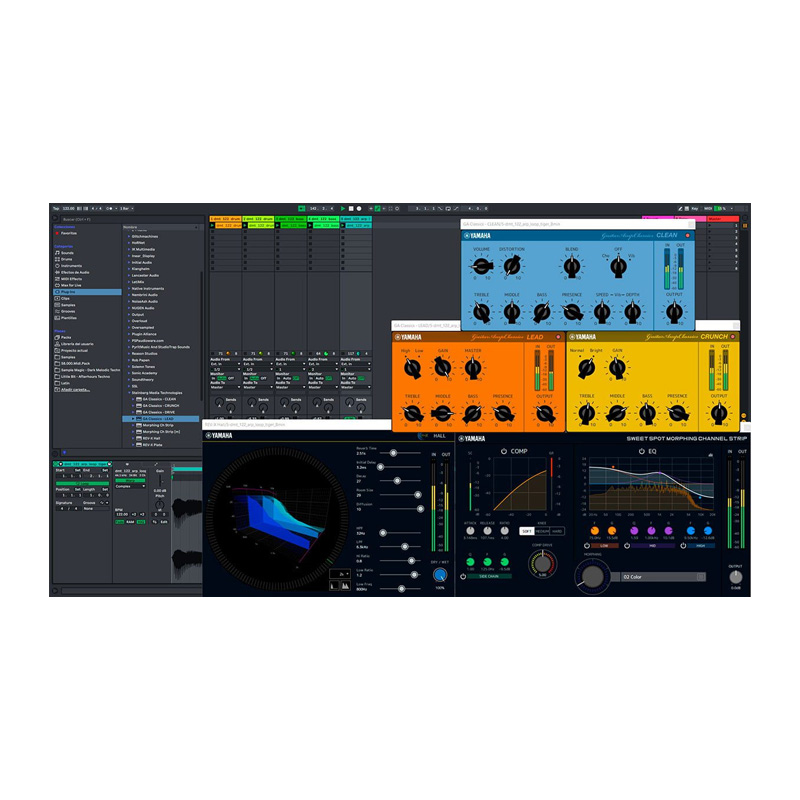Click the SOFT knee button in compressor
The height and width of the screenshot is (800, 800).
[527, 531]
